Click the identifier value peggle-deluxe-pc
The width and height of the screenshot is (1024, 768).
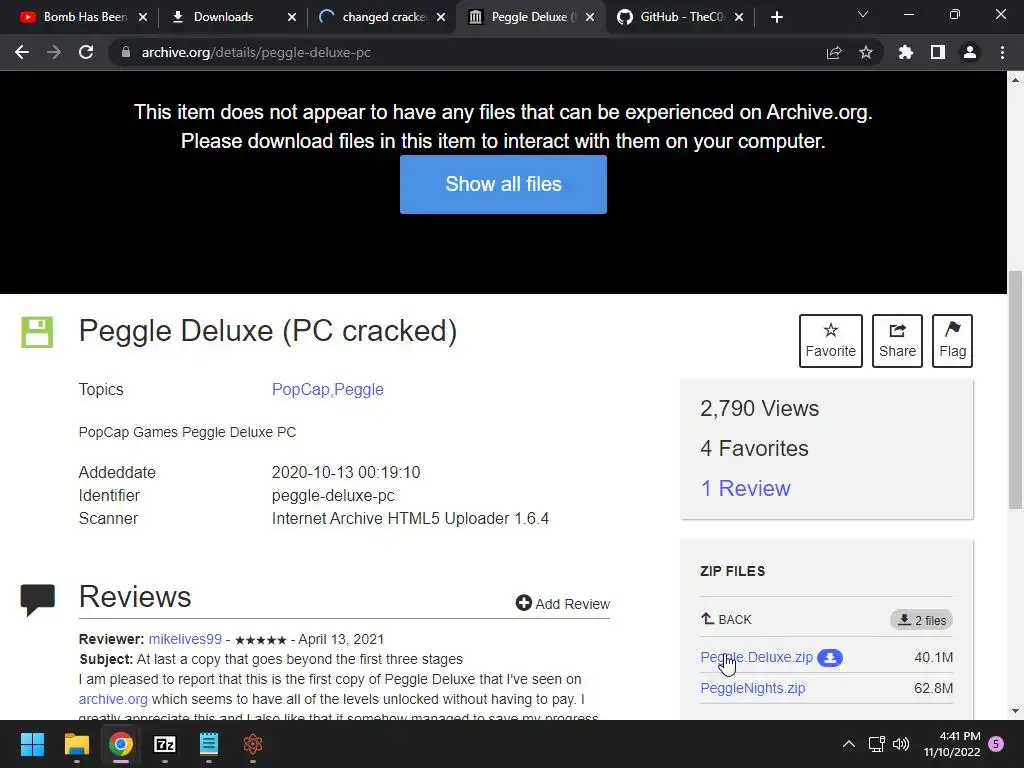333,496
